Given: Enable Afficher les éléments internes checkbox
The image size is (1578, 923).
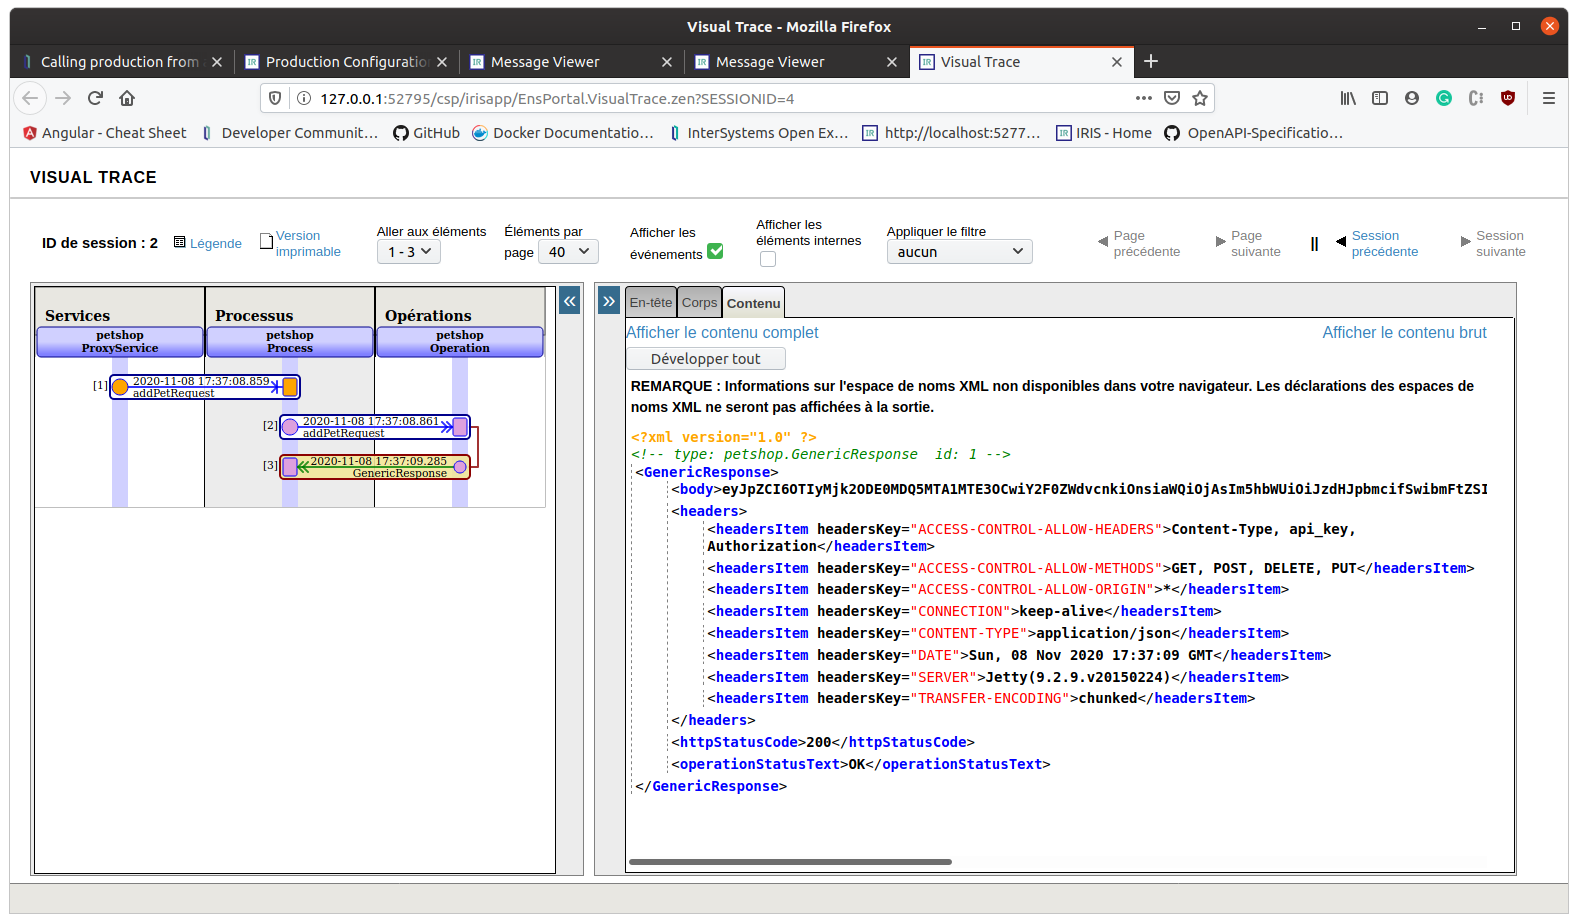Looking at the screenshot, I should [768, 259].
